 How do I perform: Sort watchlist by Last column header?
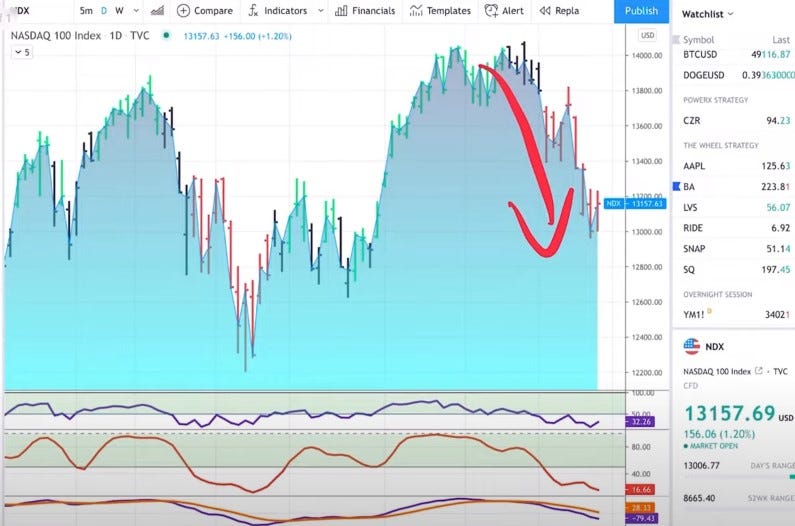coord(781,40)
